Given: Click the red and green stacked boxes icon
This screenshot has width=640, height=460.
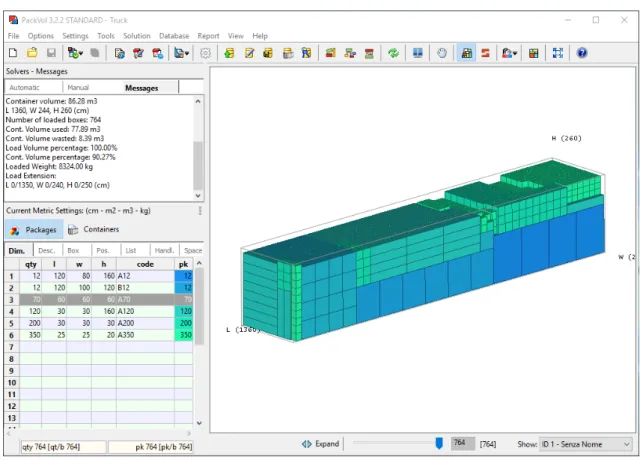Looking at the screenshot, I should click(x=331, y=53).
